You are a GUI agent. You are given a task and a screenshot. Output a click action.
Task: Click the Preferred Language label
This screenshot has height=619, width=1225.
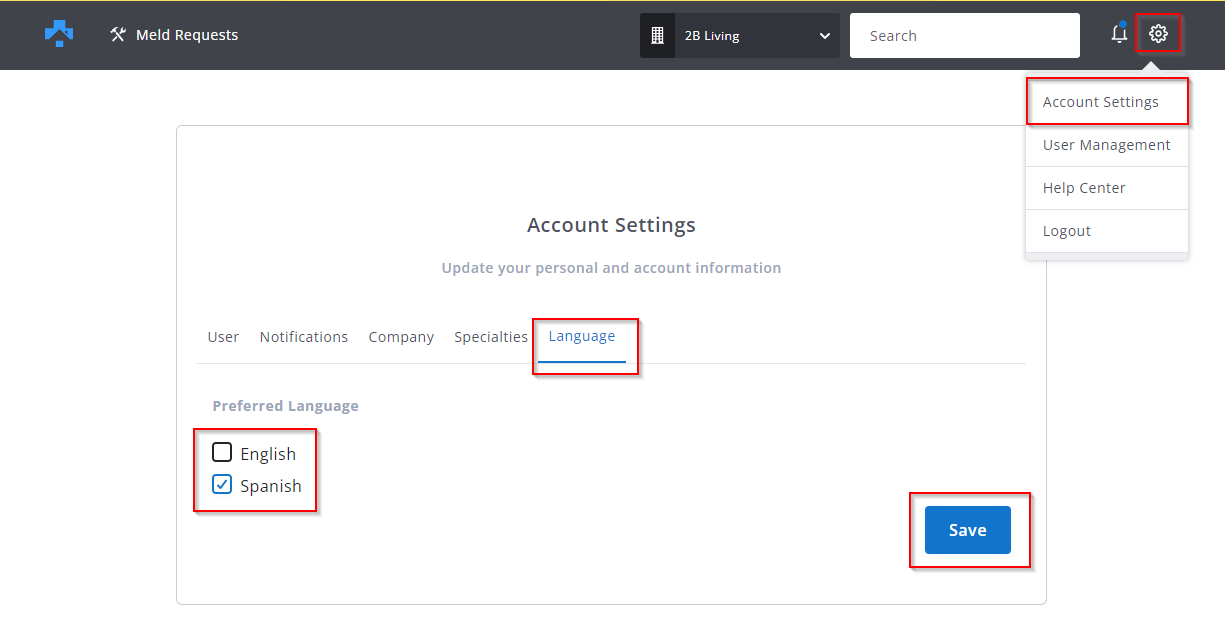[286, 406]
